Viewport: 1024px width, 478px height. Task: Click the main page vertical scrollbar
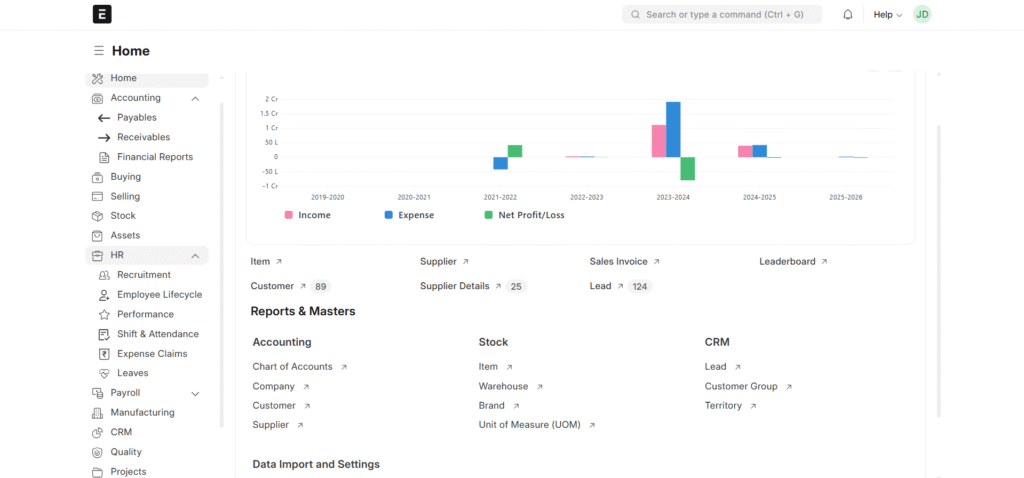pos(939,272)
